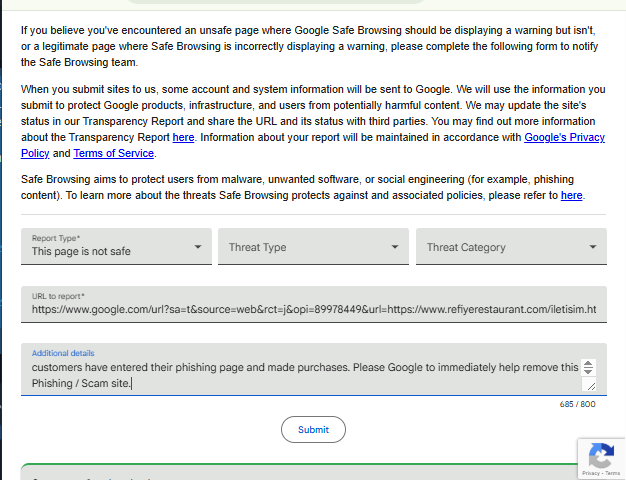Open the Terms of Service link
The height and width of the screenshot is (480, 626).
coord(114,154)
